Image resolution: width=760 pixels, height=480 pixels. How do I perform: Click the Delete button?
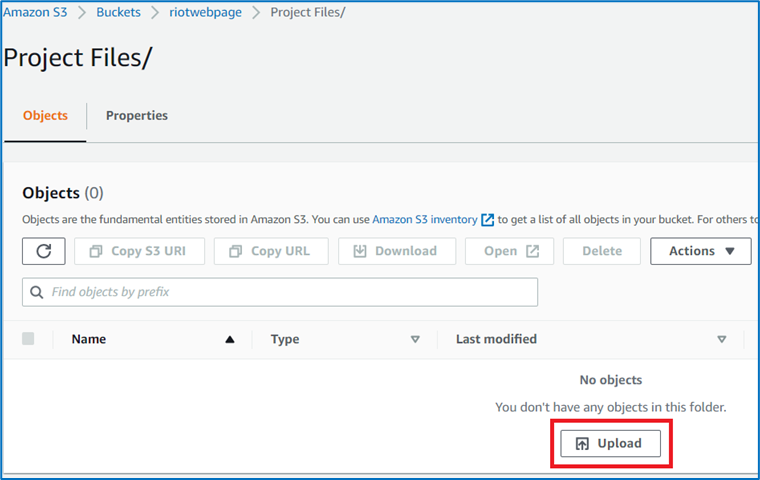tap(602, 251)
